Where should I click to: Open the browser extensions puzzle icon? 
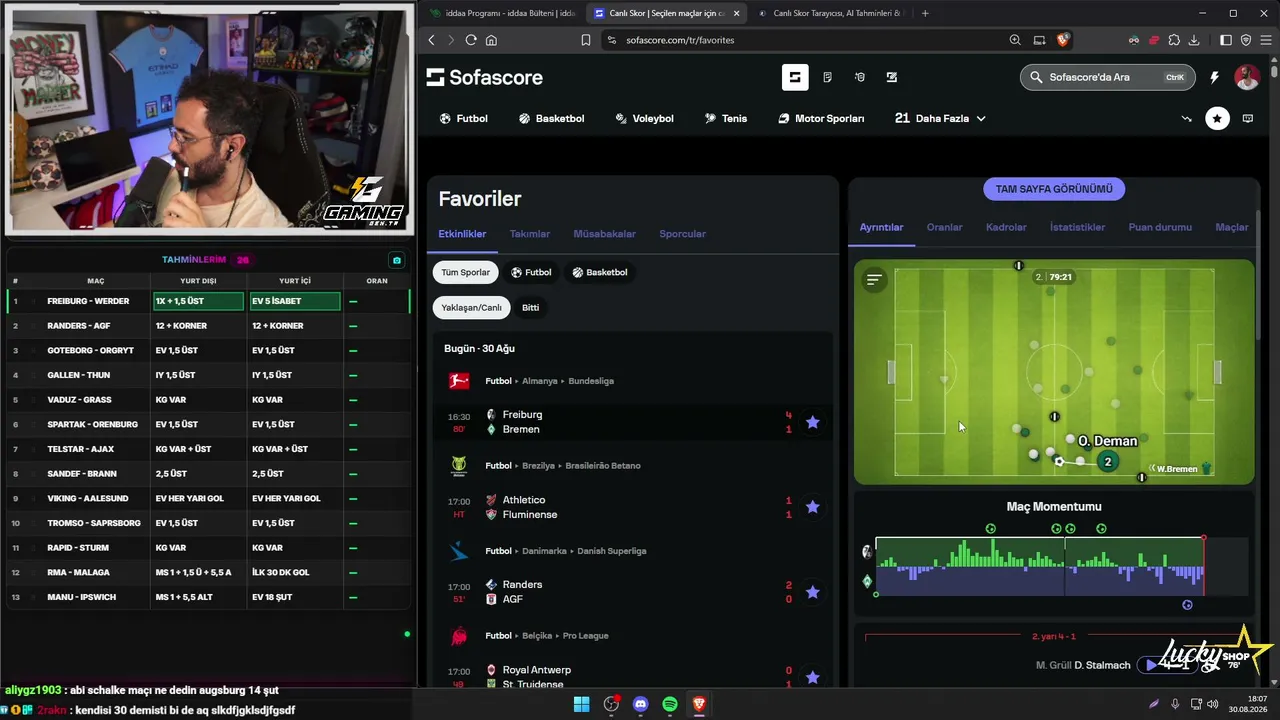coord(1174,40)
